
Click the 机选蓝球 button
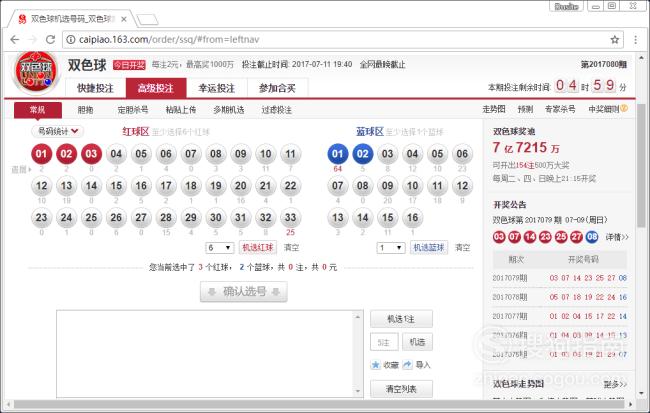point(429,248)
